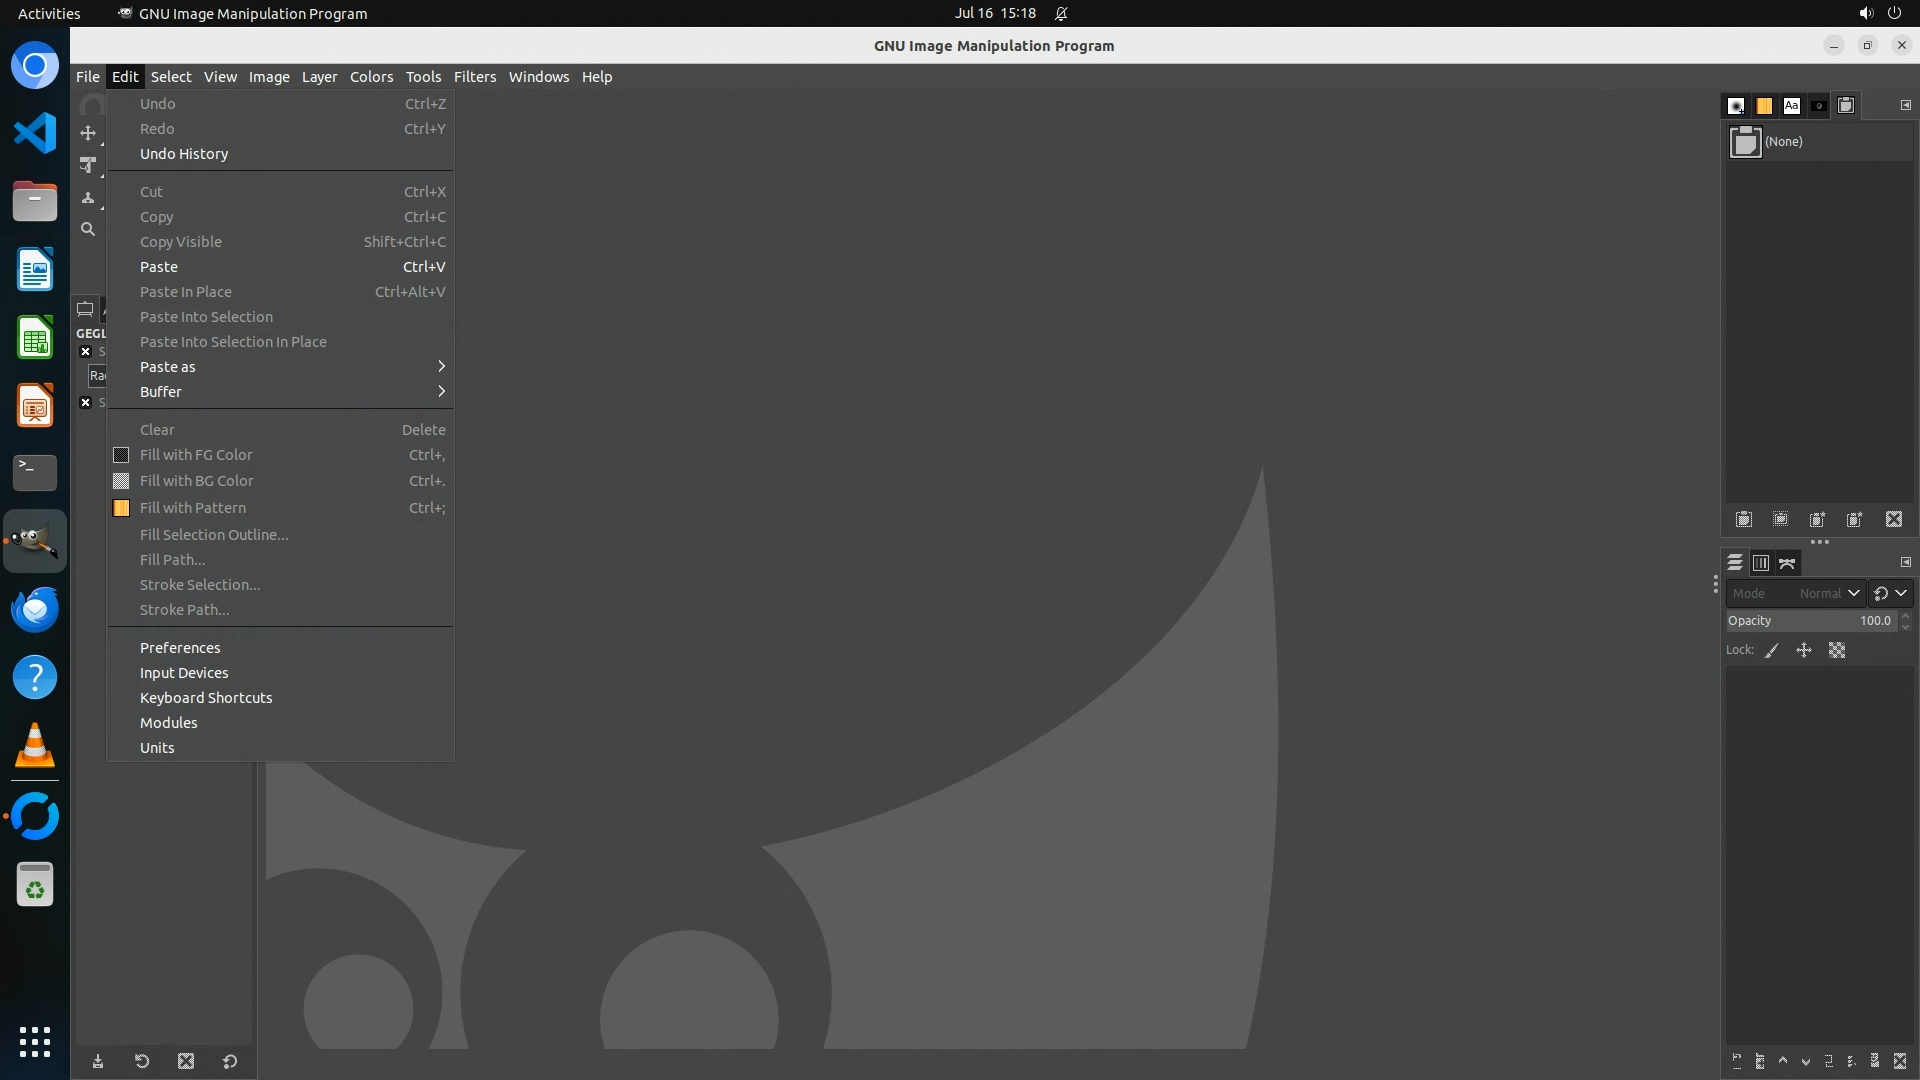The width and height of the screenshot is (1920, 1080).
Task: Click reset tool options icon at bottom-left
Action: coord(230,1062)
